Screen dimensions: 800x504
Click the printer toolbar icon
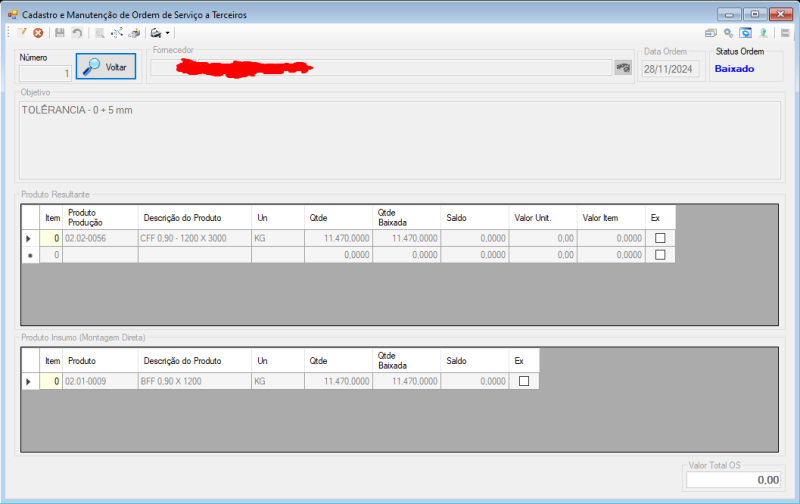(x=156, y=33)
